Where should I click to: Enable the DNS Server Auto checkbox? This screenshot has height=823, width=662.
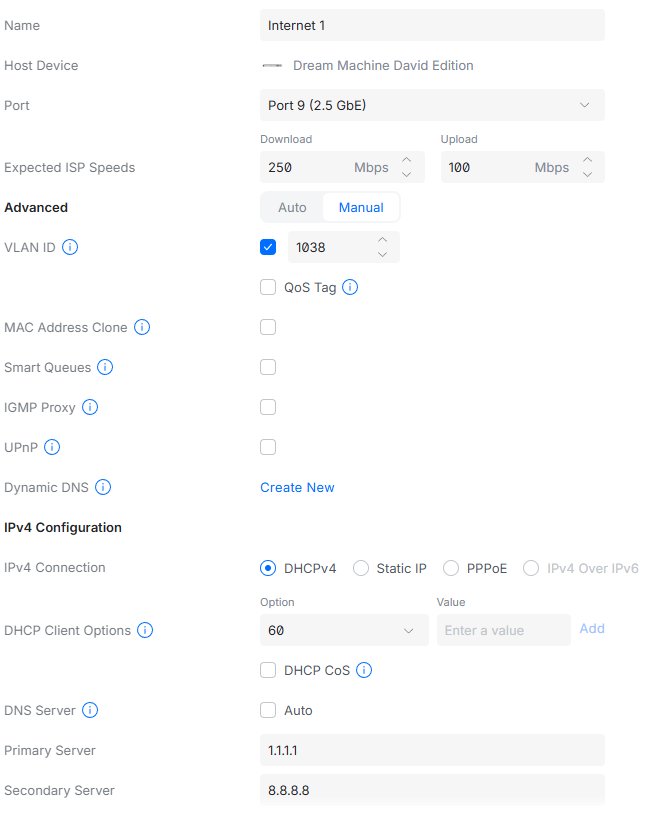click(x=268, y=710)
